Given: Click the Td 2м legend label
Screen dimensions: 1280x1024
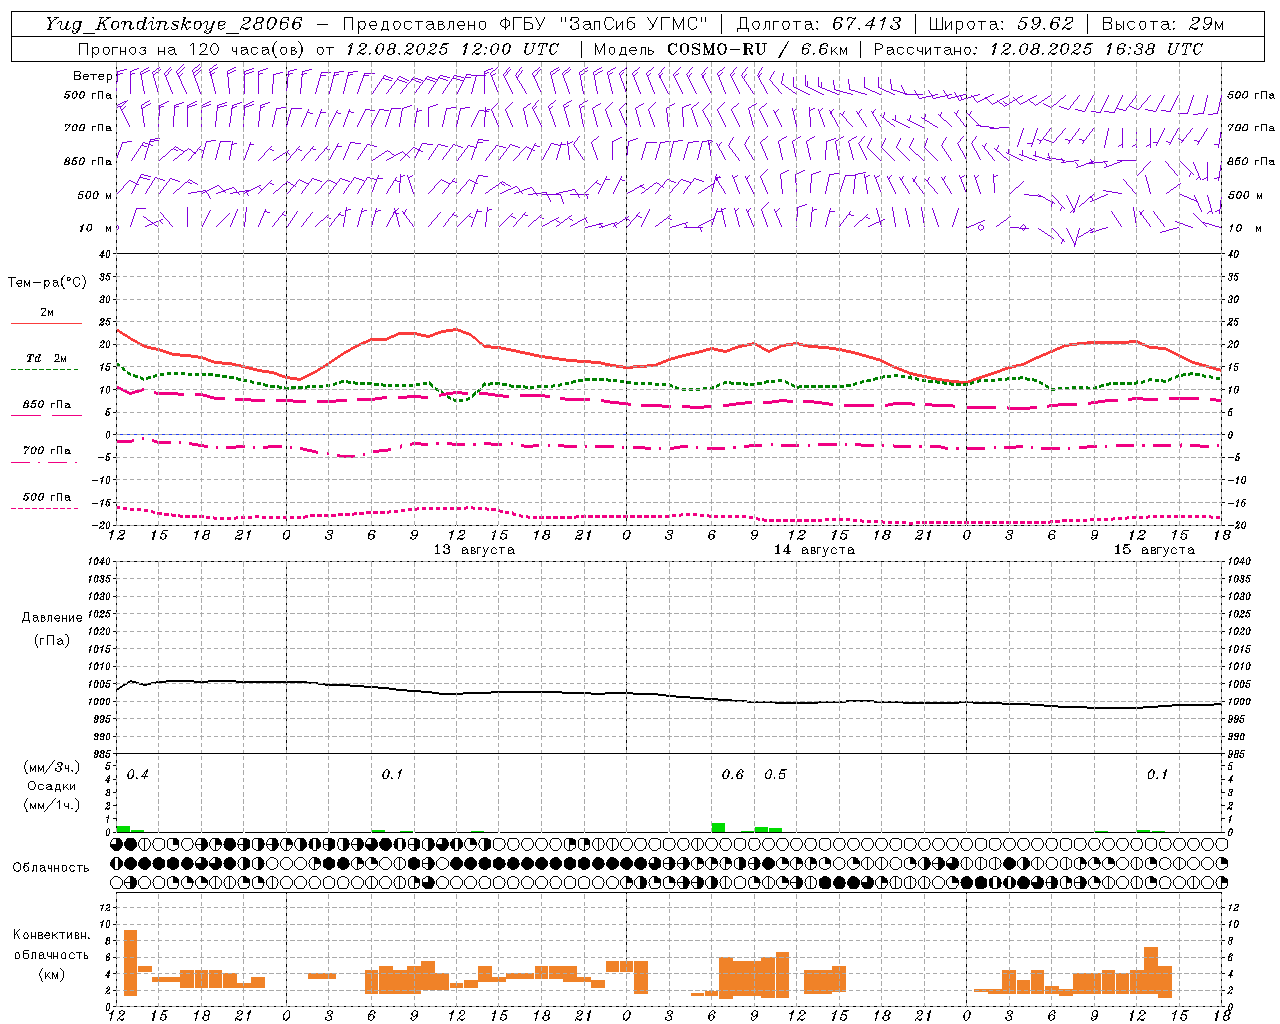Looking at the screenshot, I should [46, 358].
